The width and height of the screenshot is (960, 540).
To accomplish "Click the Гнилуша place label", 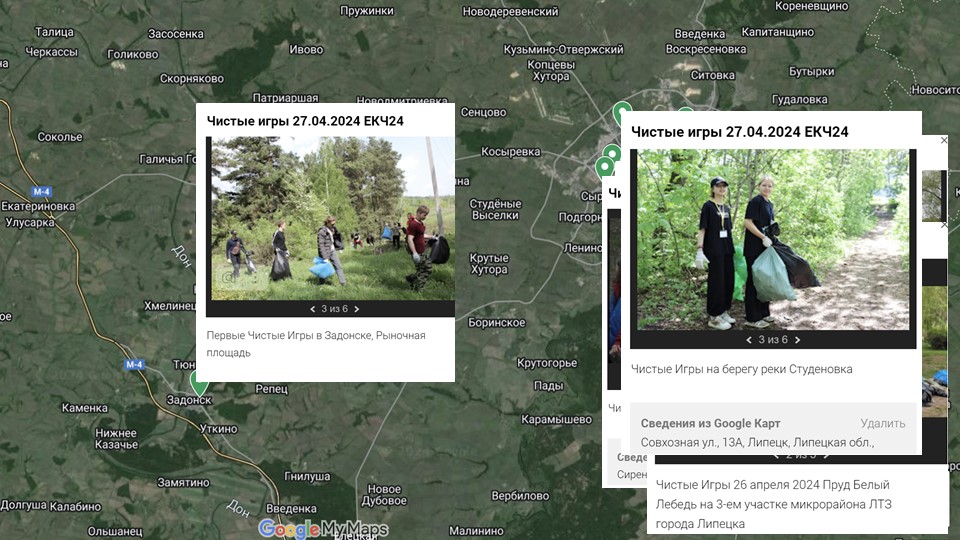I will [307, 476].
